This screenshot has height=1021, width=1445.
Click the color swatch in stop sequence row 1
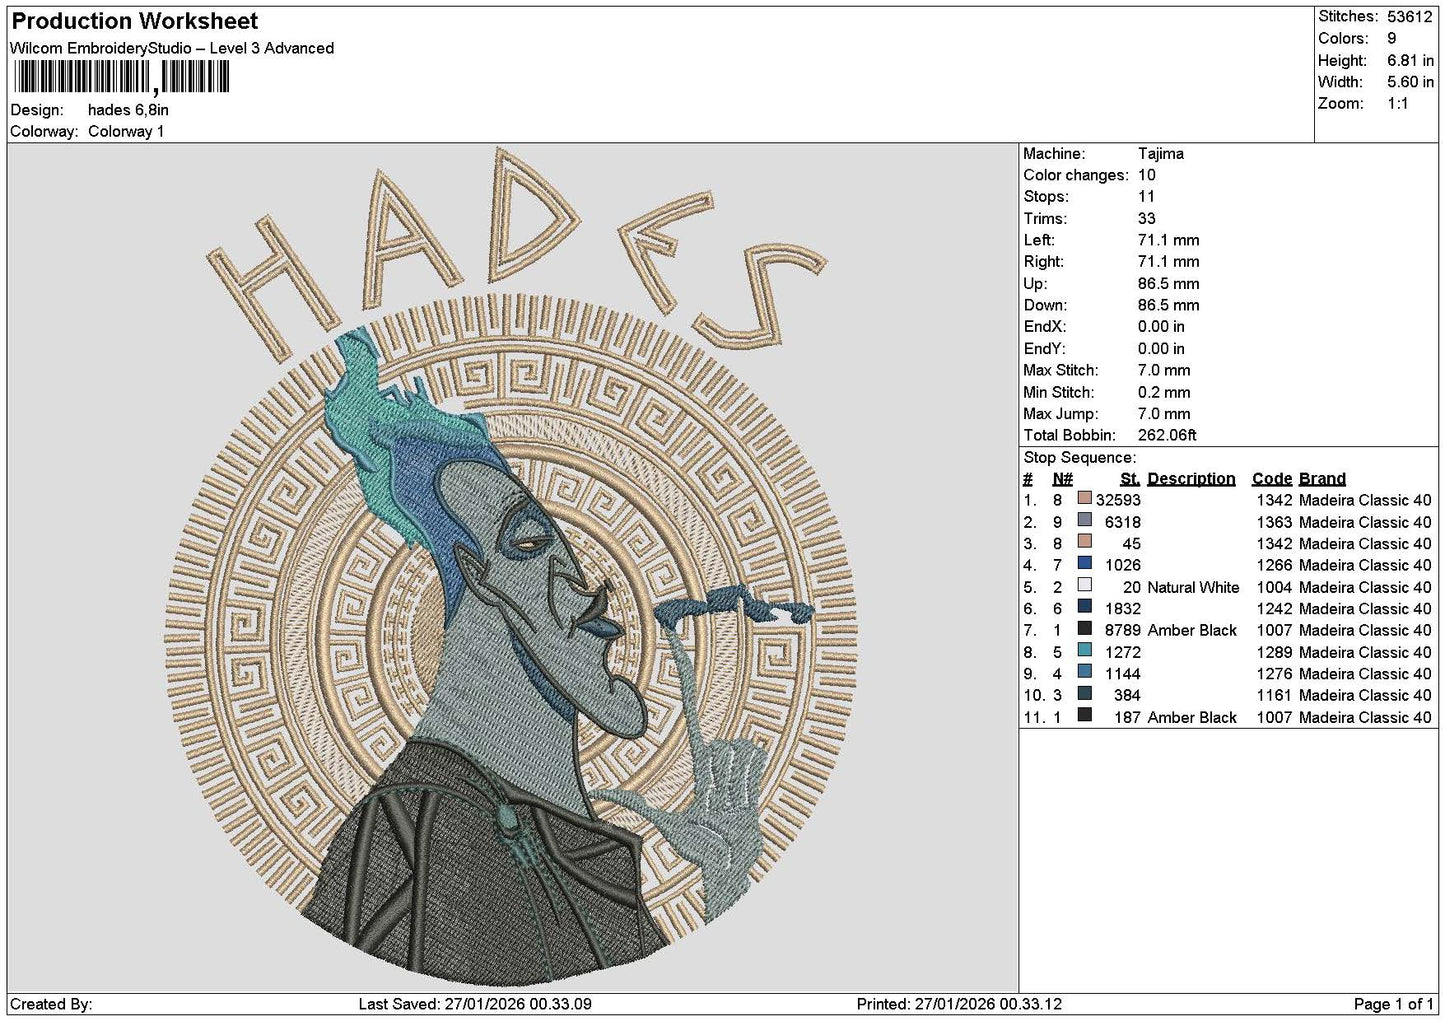(1084, 498)
